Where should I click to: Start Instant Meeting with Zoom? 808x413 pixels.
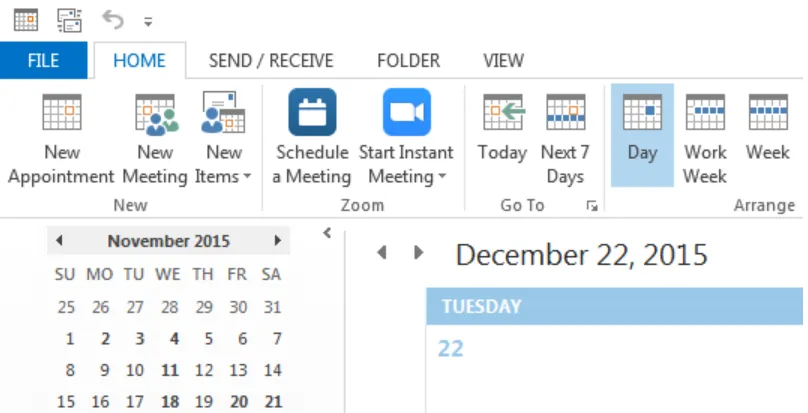pyautogui.click(x=406, y=138)
